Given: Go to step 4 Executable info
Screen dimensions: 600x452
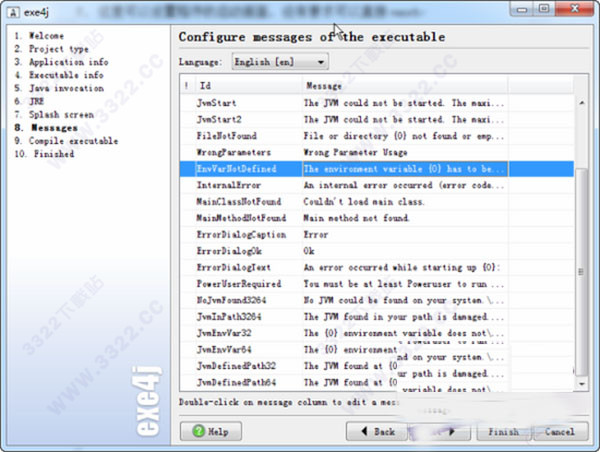Looking at the screenshot, I should click(59, 75).
